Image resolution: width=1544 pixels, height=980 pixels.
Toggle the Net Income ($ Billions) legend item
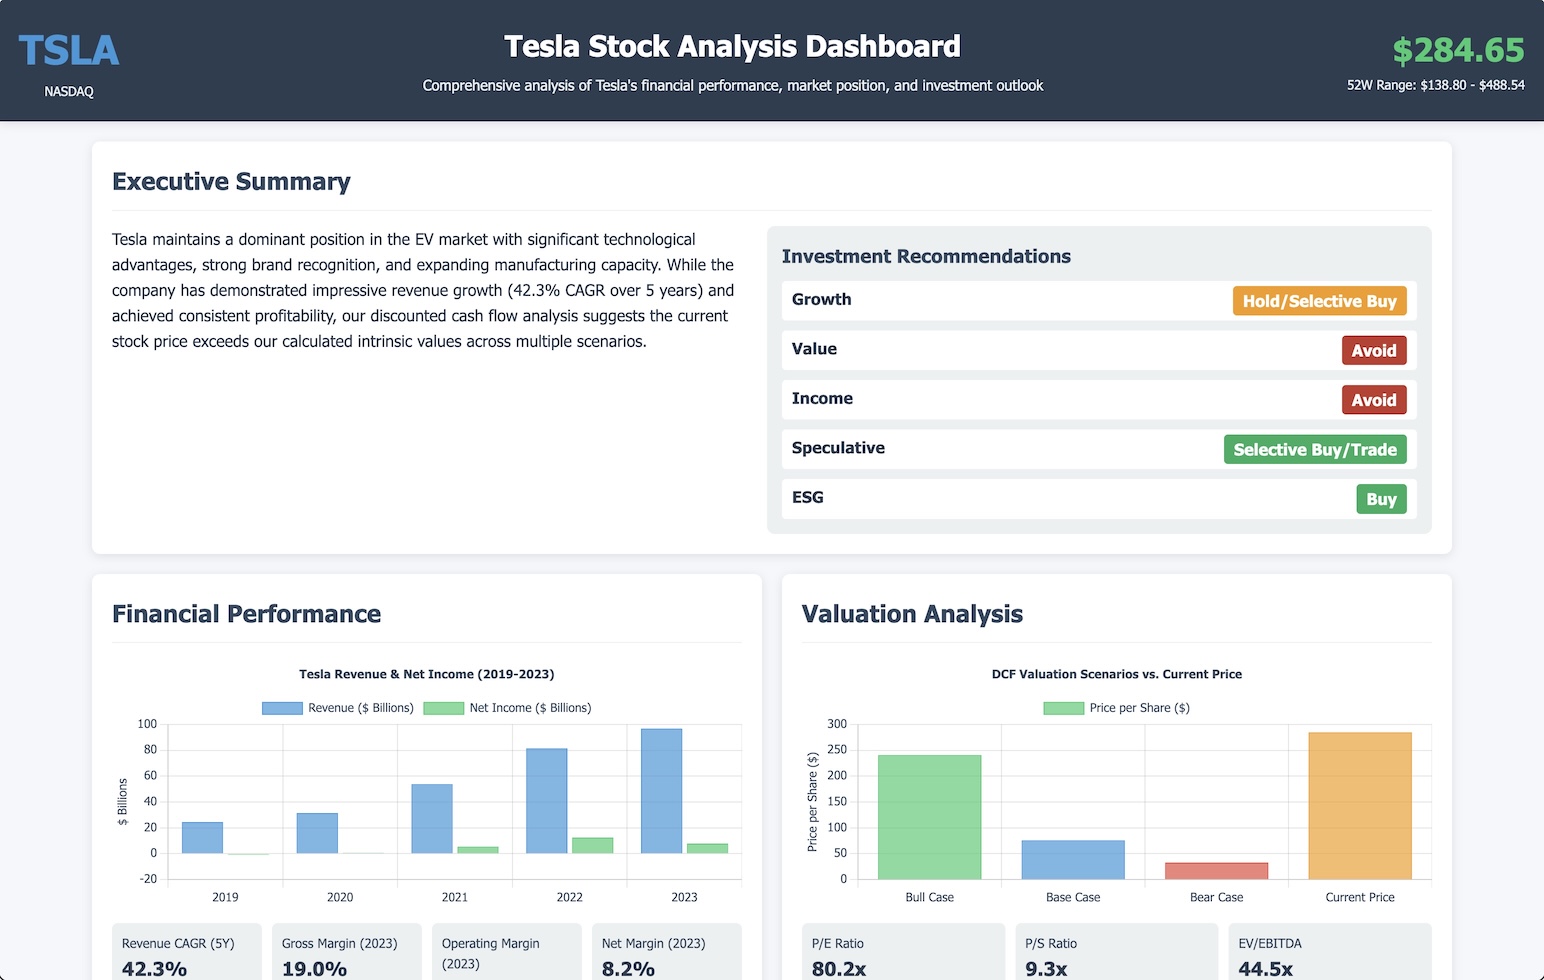pyautogui.click(x=507, y=708)
